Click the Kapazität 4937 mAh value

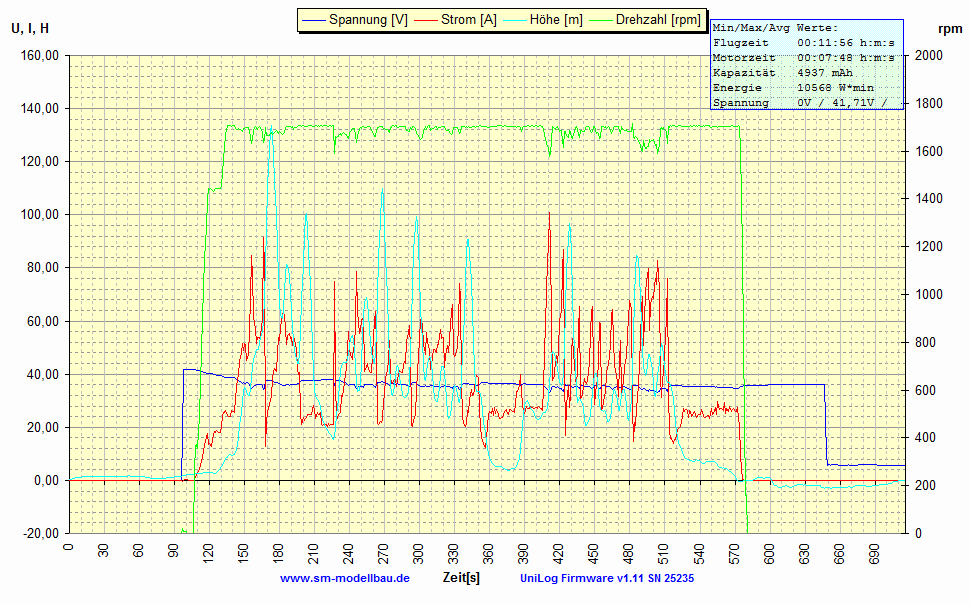point(825,73)
